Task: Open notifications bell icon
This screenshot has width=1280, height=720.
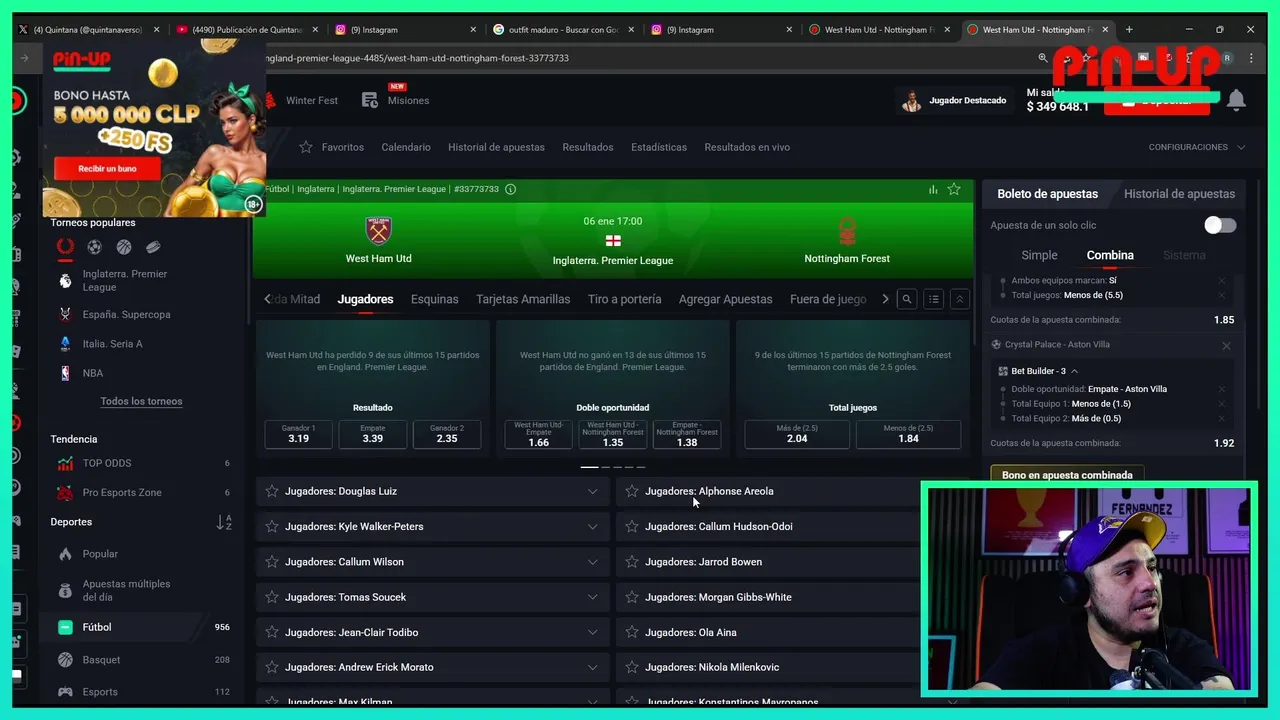Action: tap(1236, 100)
